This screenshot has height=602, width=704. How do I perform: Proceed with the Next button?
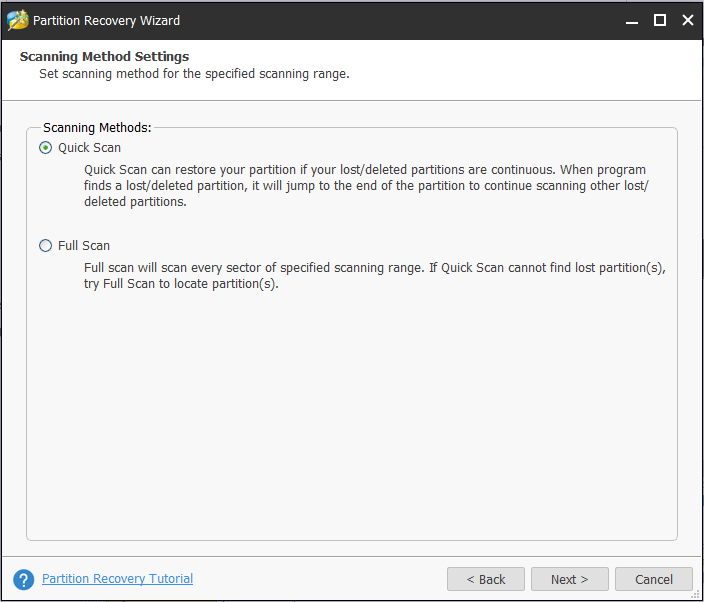(x=569, y=579)
